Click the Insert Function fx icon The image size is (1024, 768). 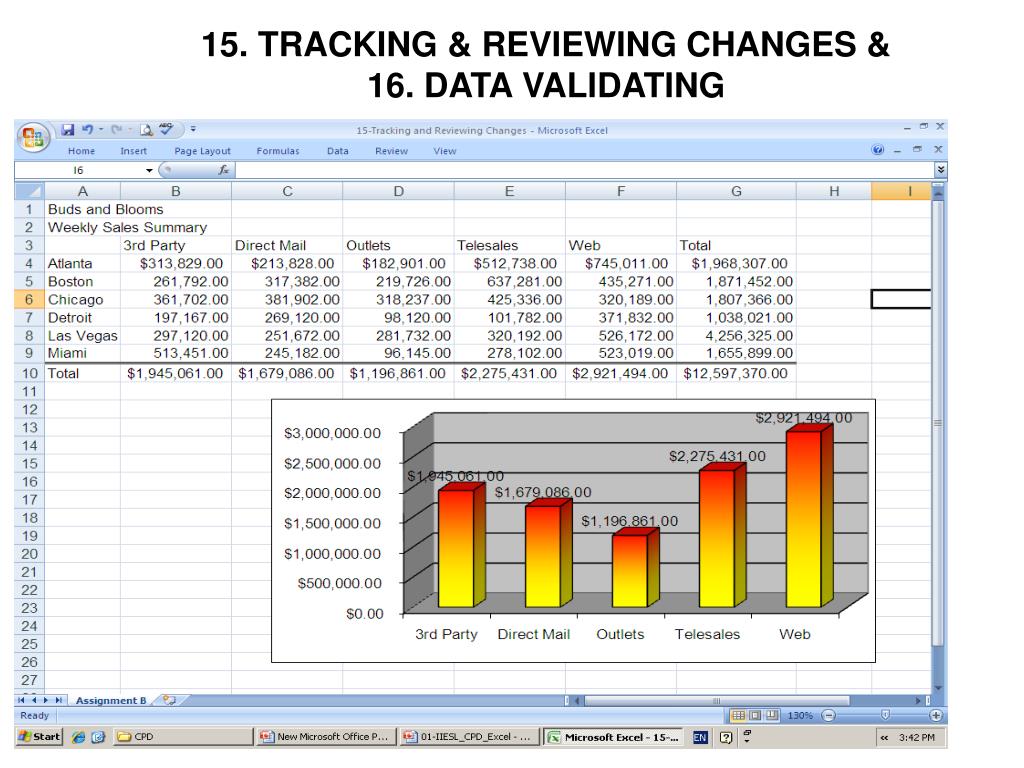coord(223,170)
